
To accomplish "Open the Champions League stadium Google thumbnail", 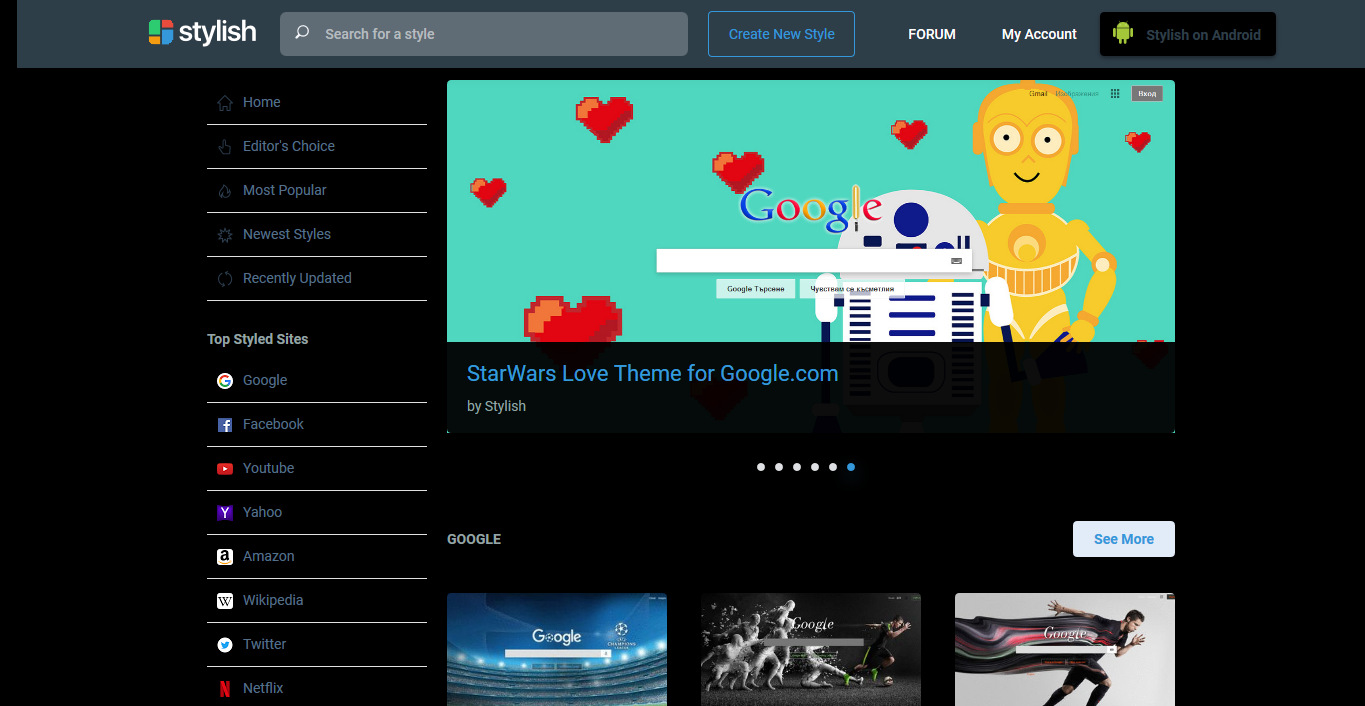I will coord(557,650).
